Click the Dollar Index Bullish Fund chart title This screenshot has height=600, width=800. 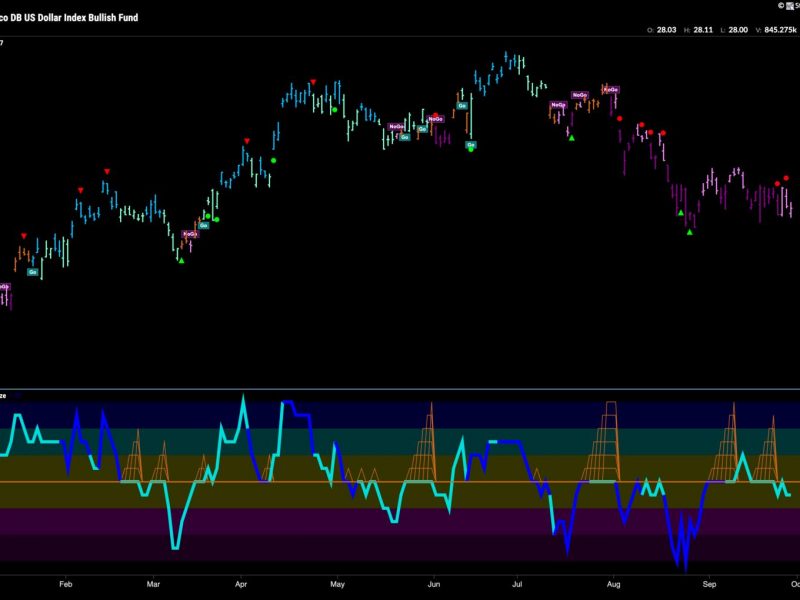tap(69, 17)
